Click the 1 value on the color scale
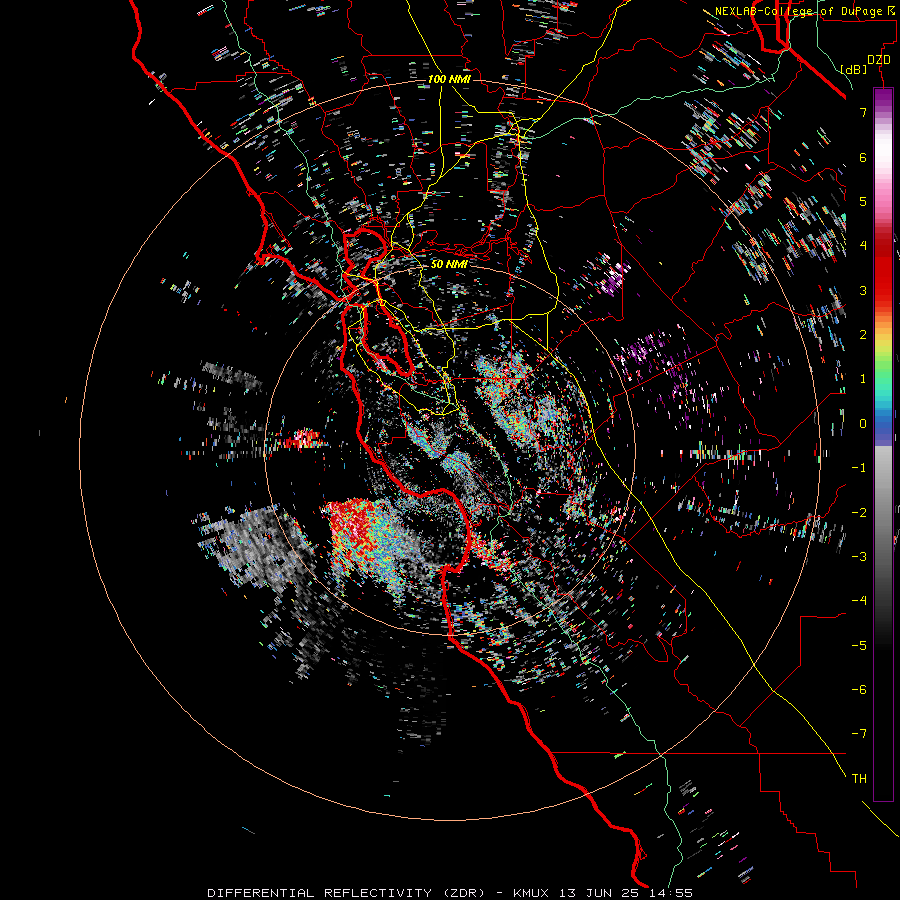This screenshot has width=900, height=900. pyautogui.click(x=863, y=379)
